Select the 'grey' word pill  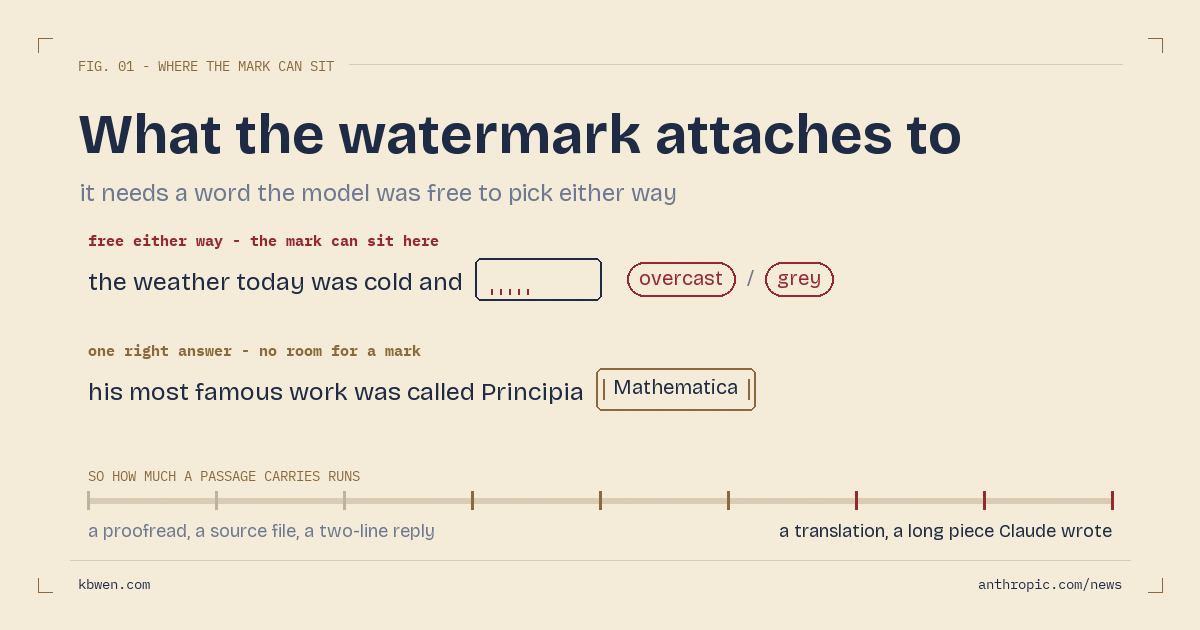[799, 279]
